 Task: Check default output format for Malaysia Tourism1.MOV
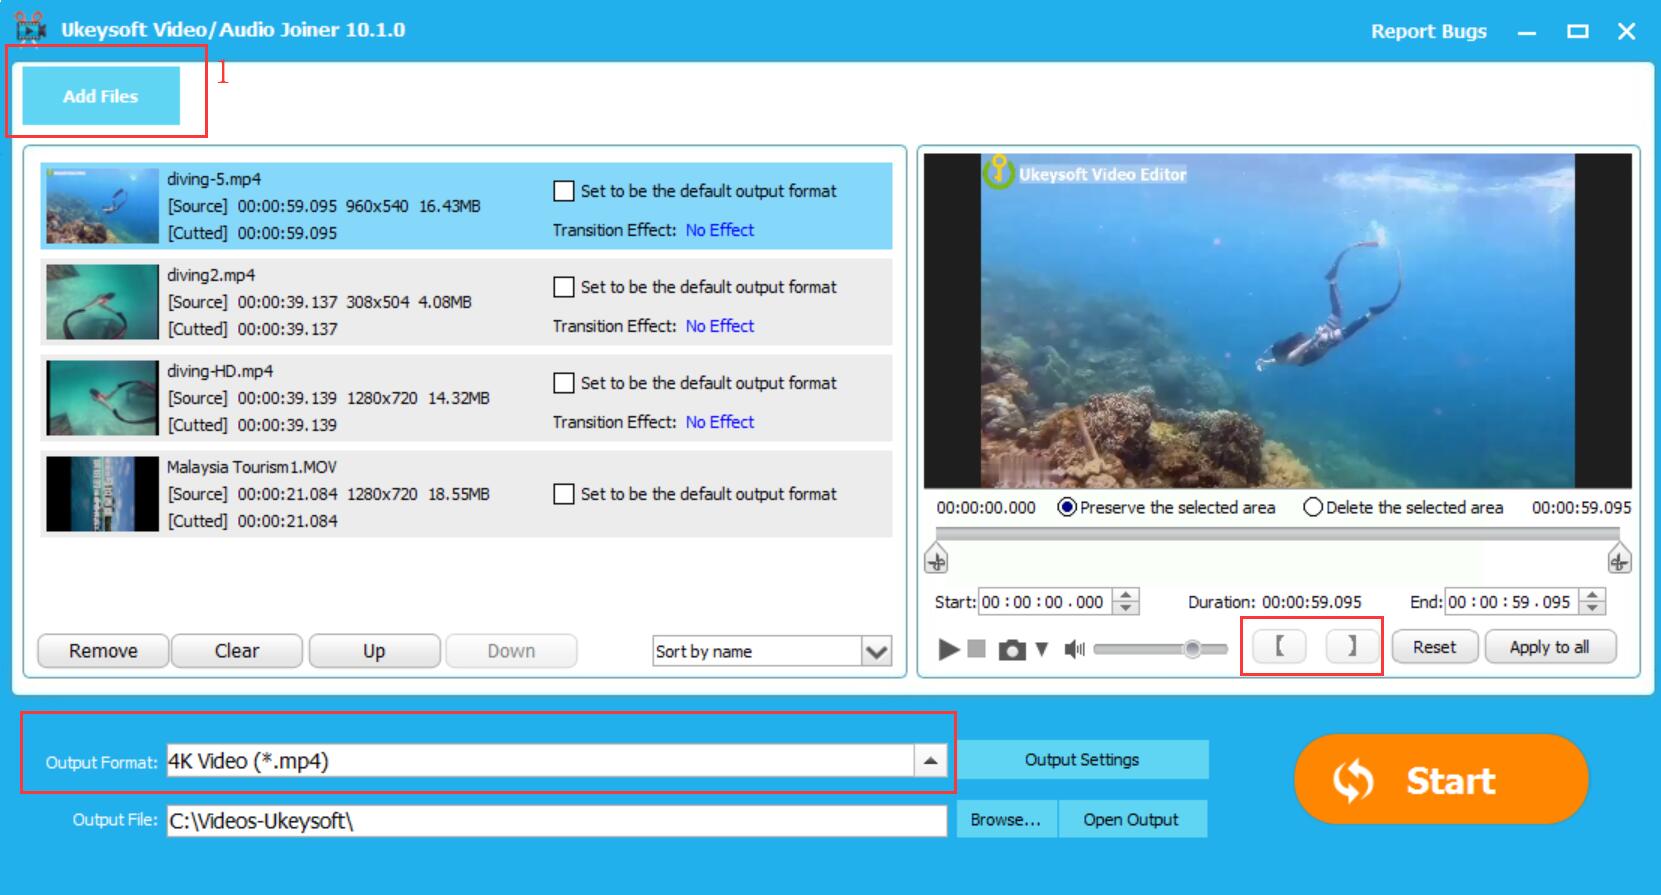564,494
